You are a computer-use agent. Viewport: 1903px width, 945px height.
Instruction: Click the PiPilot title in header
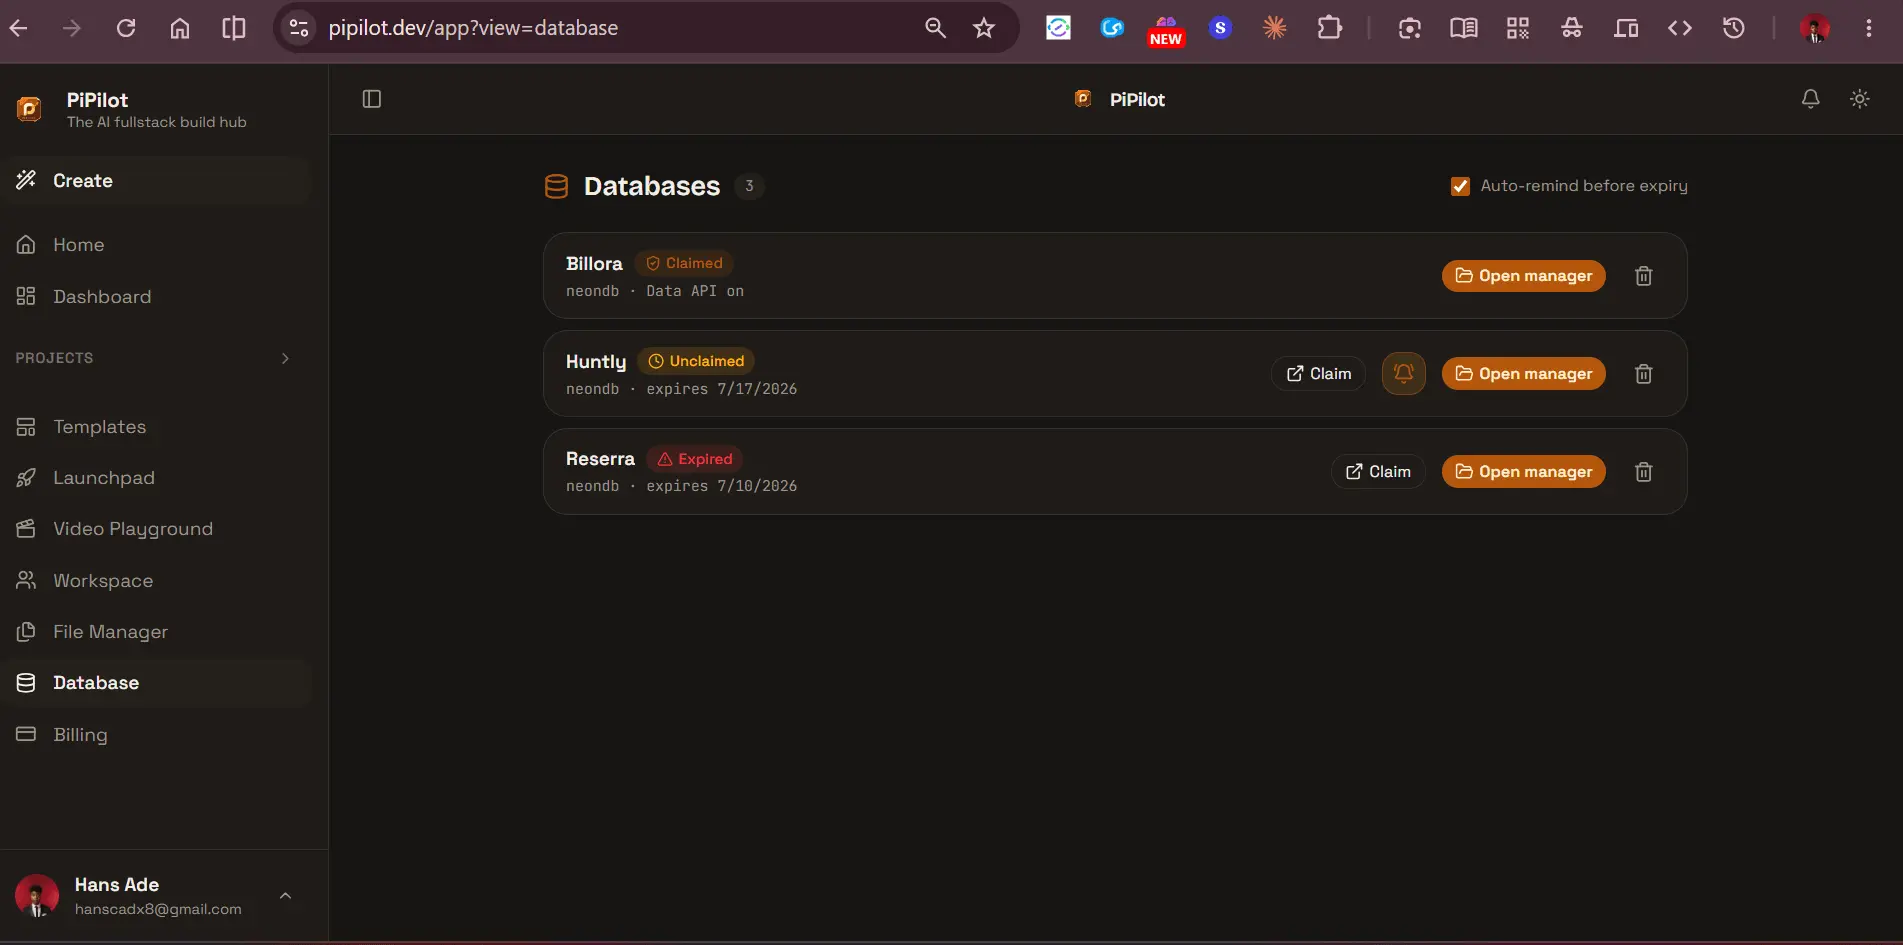1137,99
